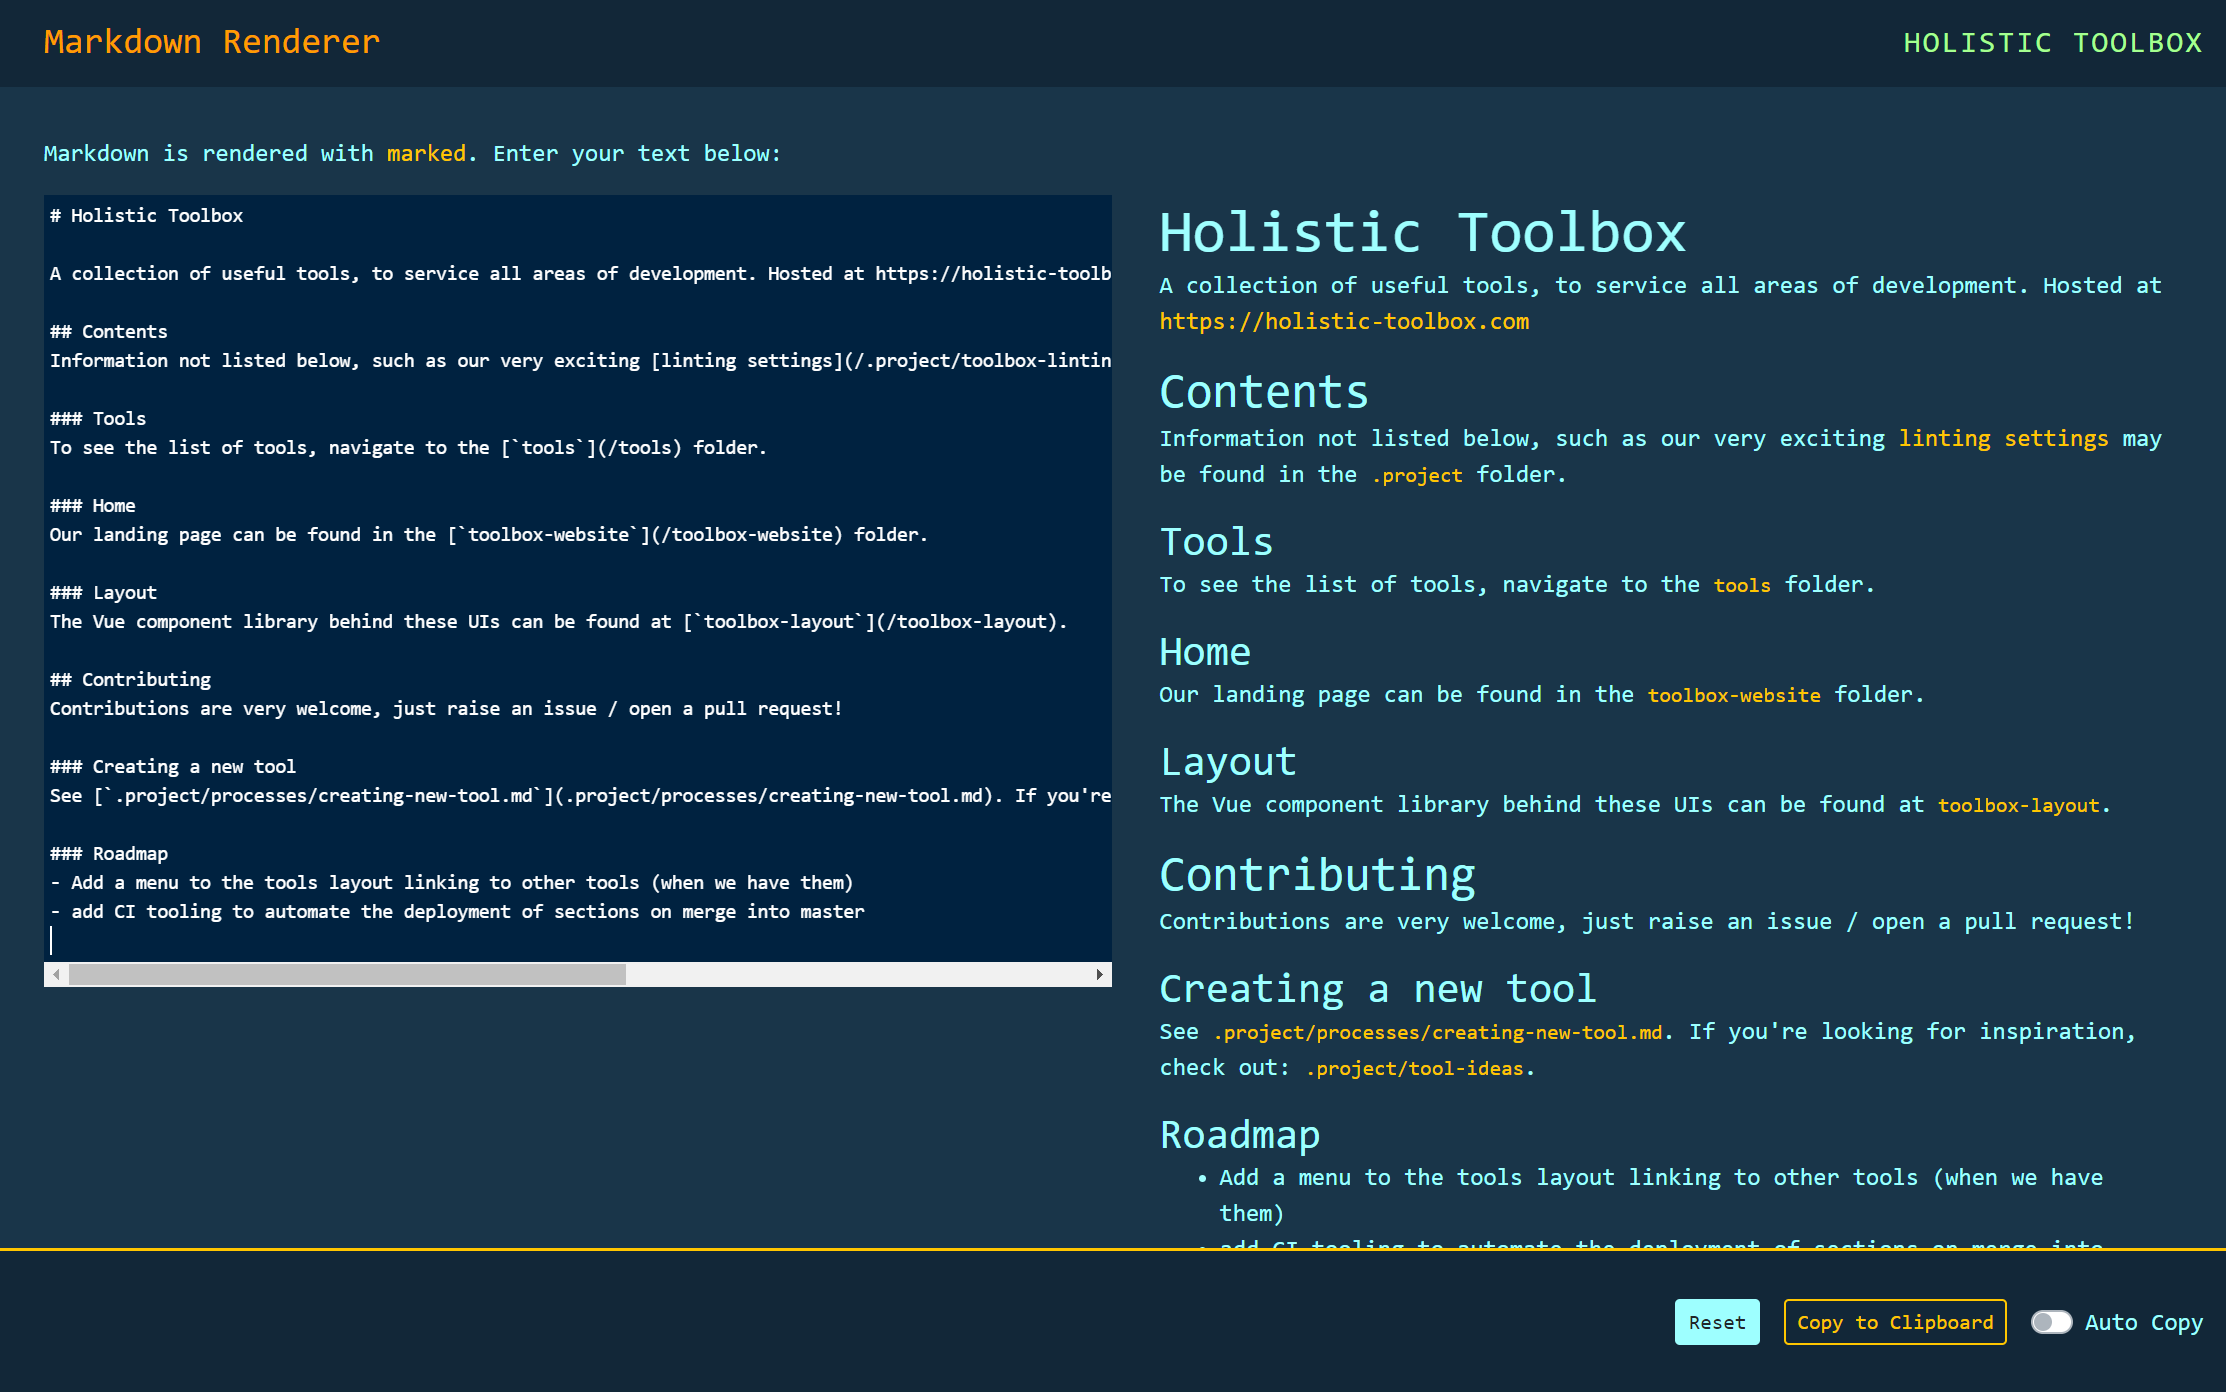The width and height of the screenshot is (2226, 1392).
Task: Click the Auto Copy label
Action: [2144, 1322]
